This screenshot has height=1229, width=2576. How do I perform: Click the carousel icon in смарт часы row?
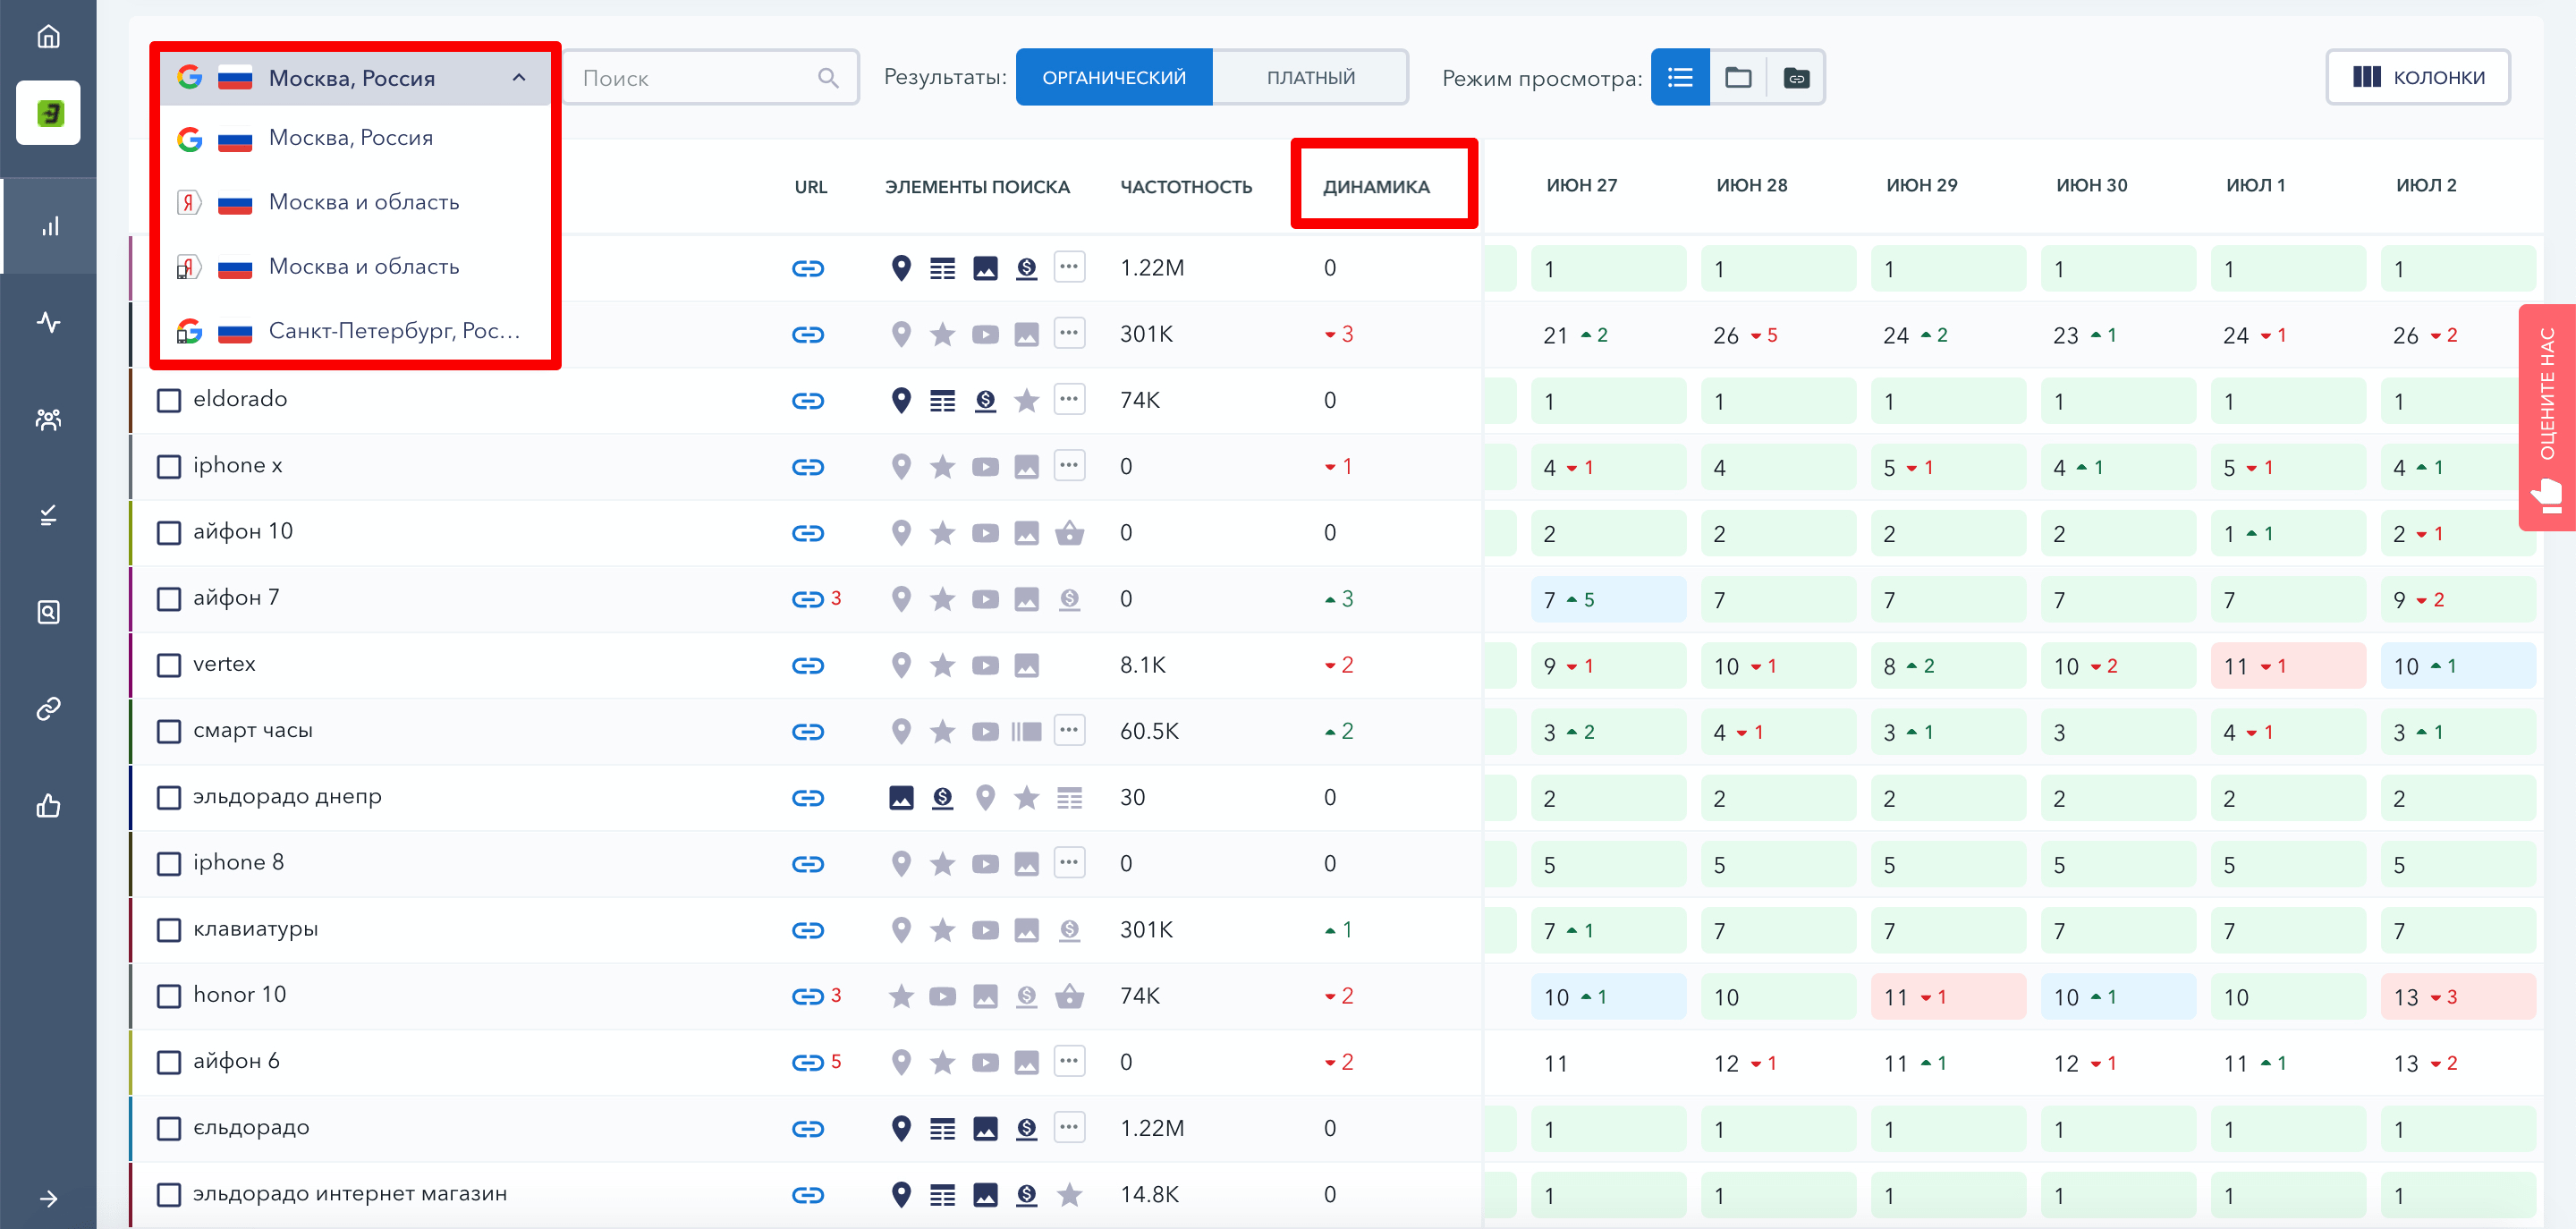1026,731
